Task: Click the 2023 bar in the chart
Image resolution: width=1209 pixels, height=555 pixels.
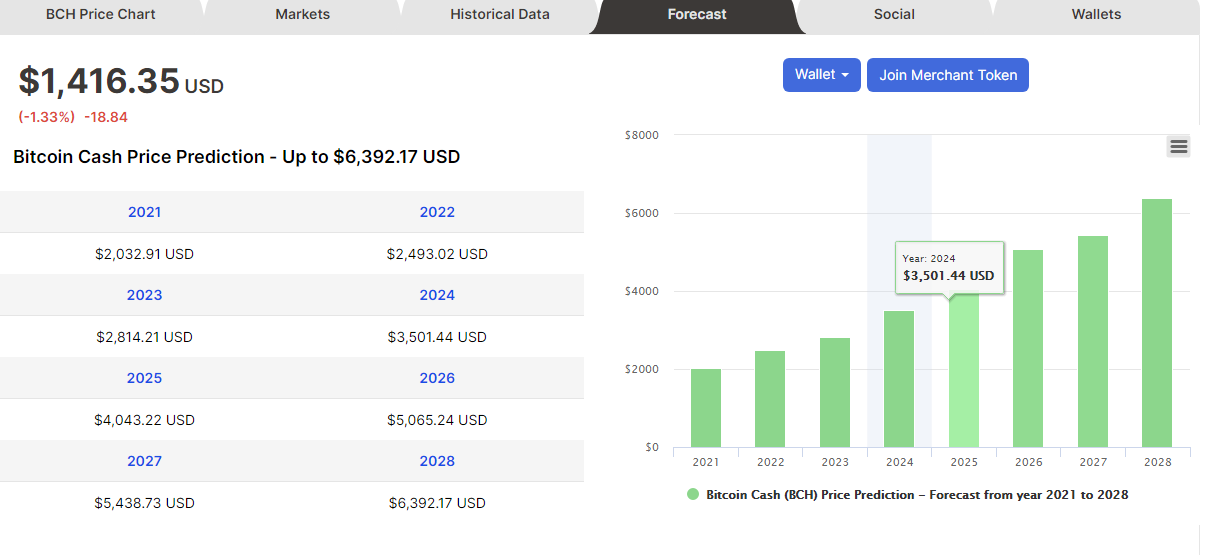Action: (835, 393)
